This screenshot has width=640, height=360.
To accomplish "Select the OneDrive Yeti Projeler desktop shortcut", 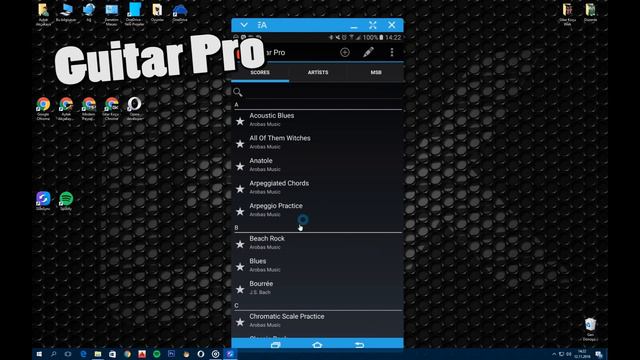I will 134,14.
